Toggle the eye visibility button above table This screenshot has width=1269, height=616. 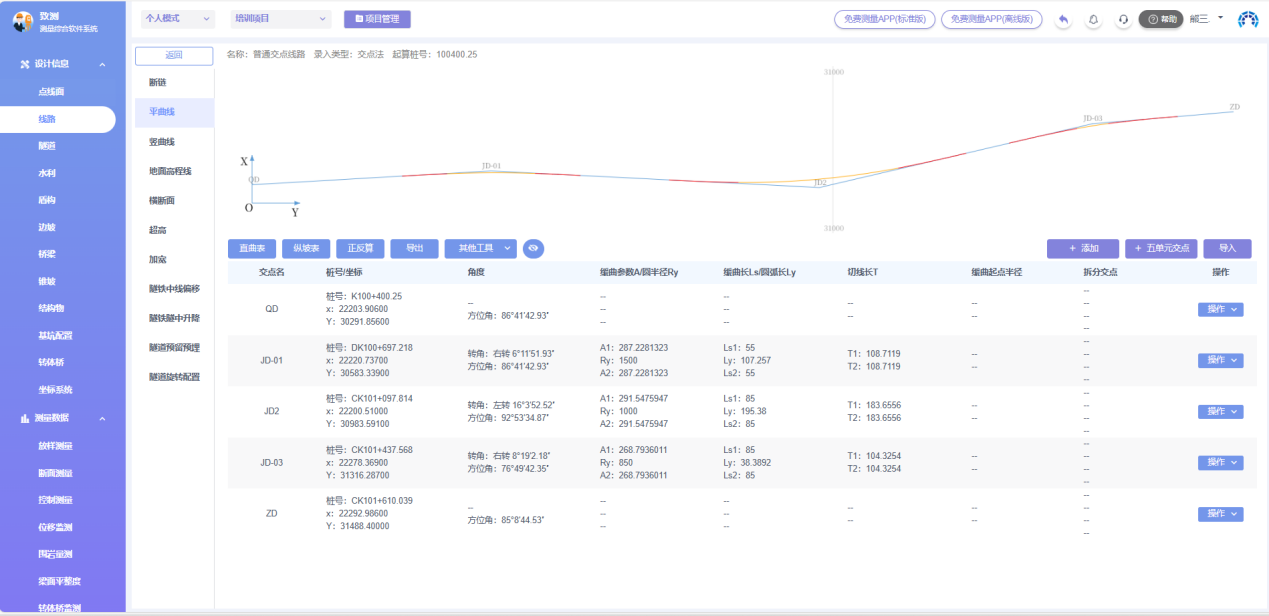pos(533,248)
